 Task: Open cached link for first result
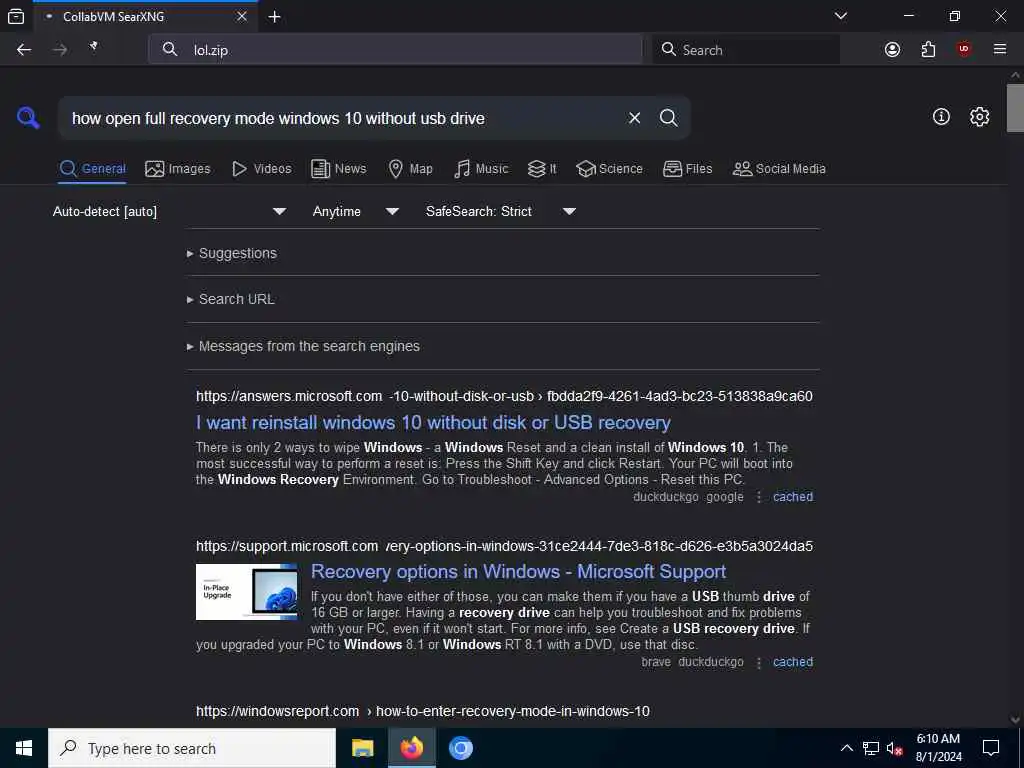[x=793, y=497]
